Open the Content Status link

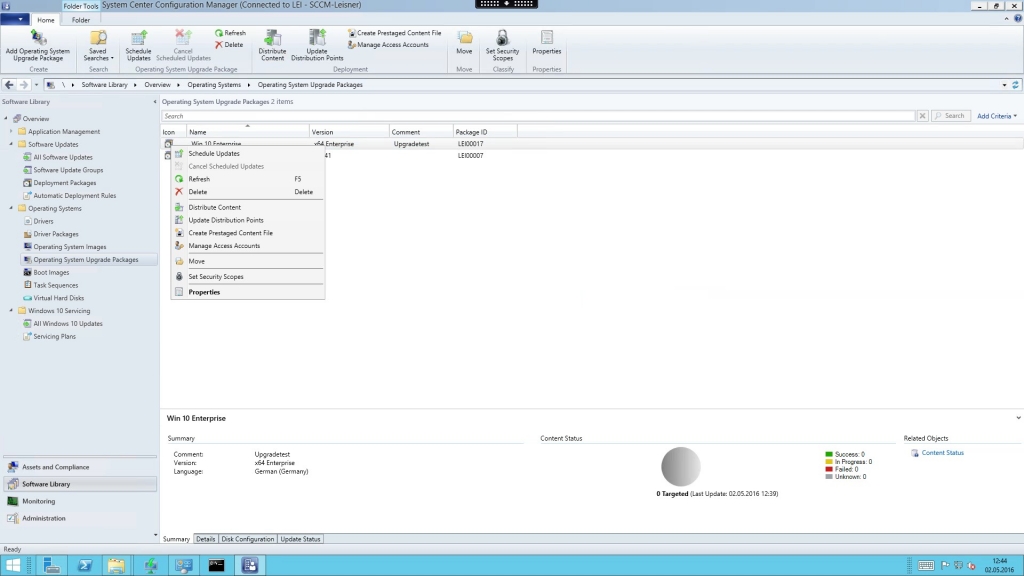(x=942, y=453)
